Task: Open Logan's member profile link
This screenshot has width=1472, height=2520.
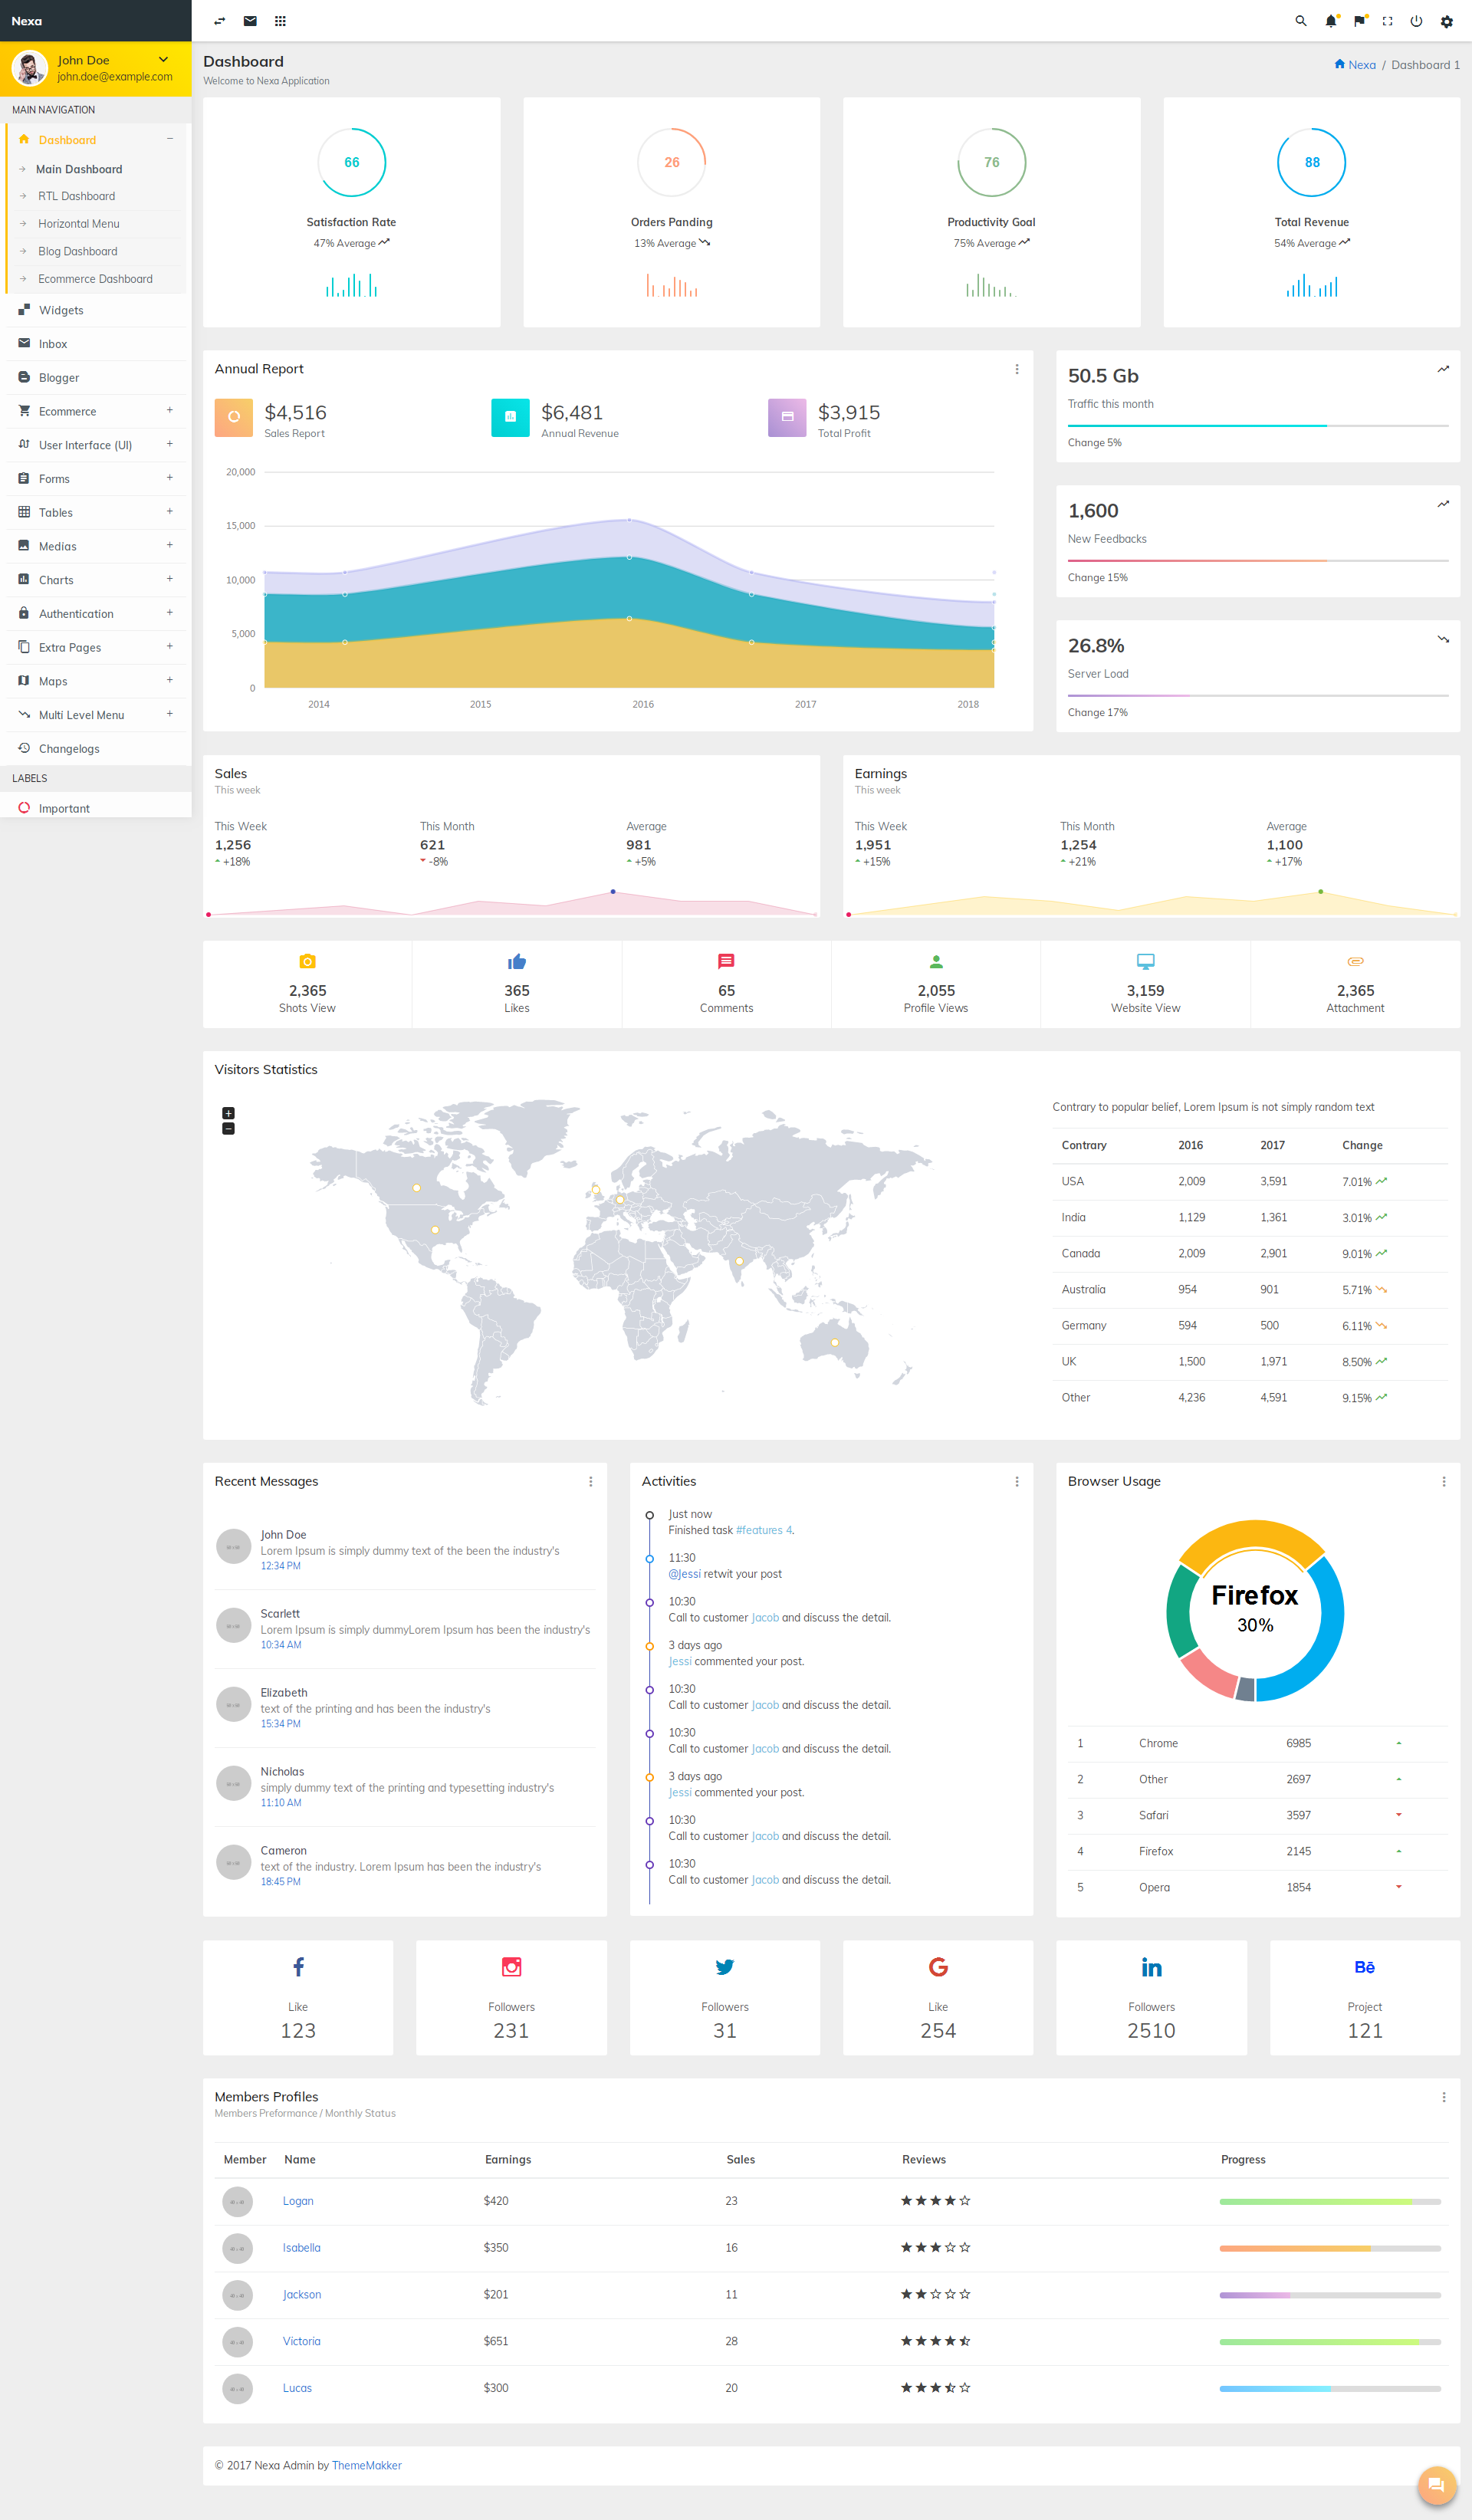Action: tap(298, 2200)
